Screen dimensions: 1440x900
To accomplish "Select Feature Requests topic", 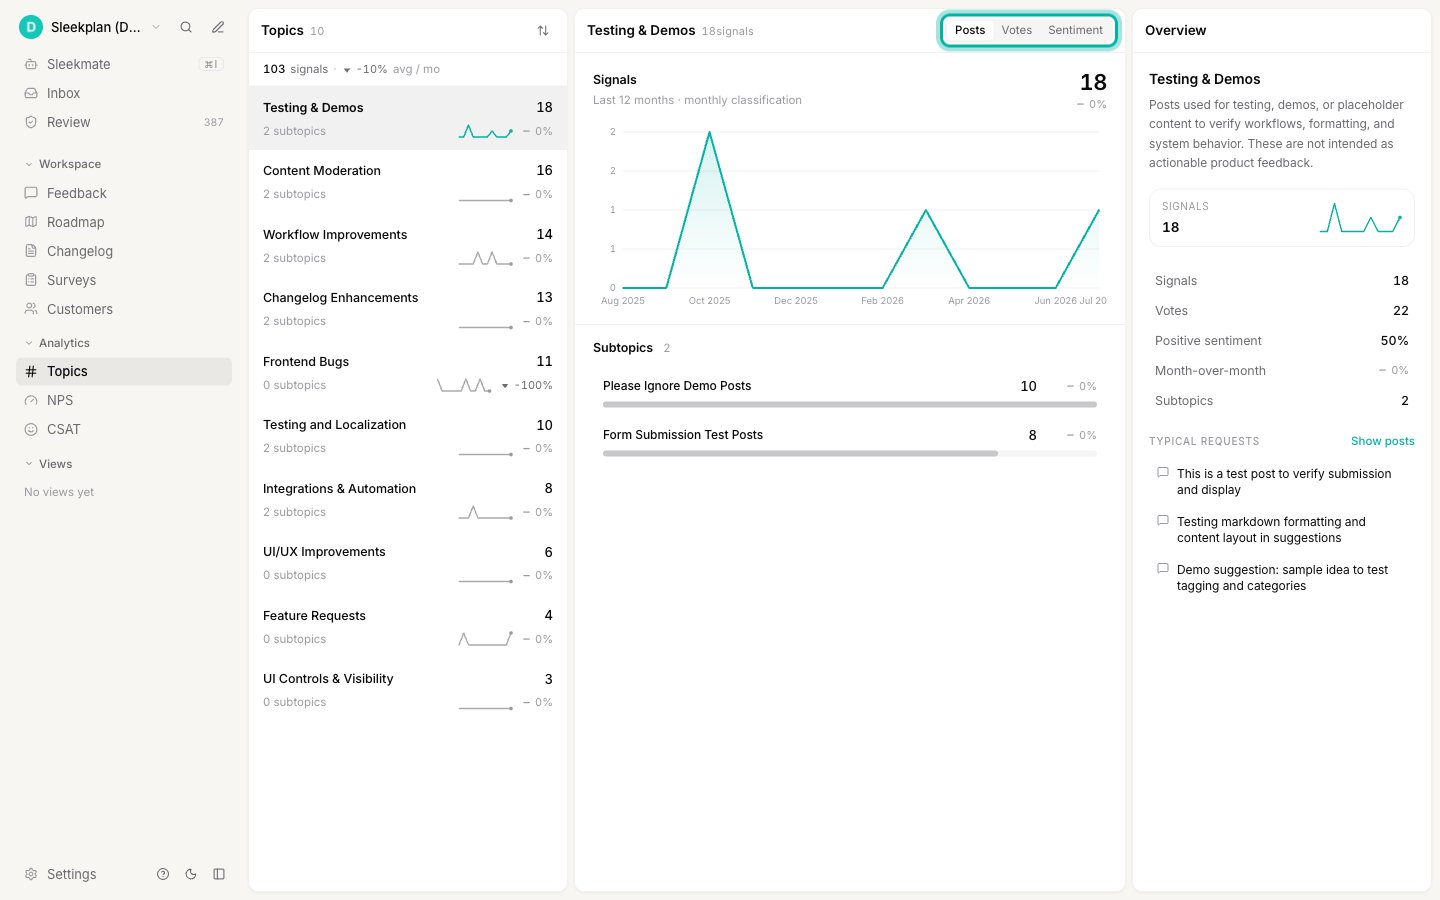I will coord(408,626).
